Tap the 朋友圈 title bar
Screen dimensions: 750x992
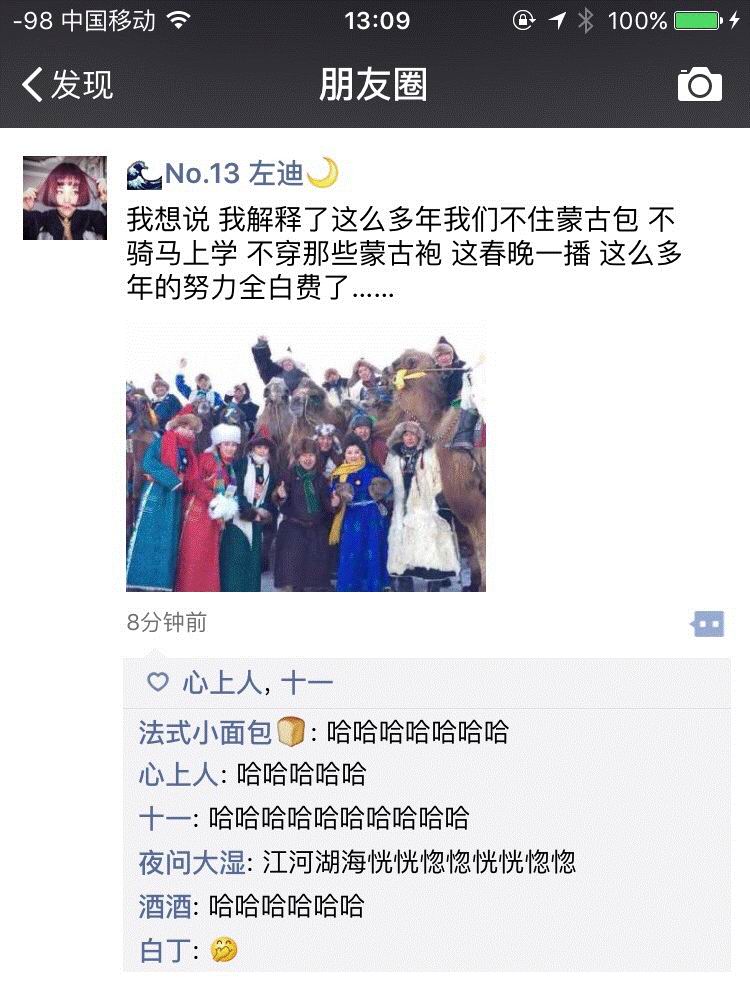pyautogui.click(x=373, y=84)
